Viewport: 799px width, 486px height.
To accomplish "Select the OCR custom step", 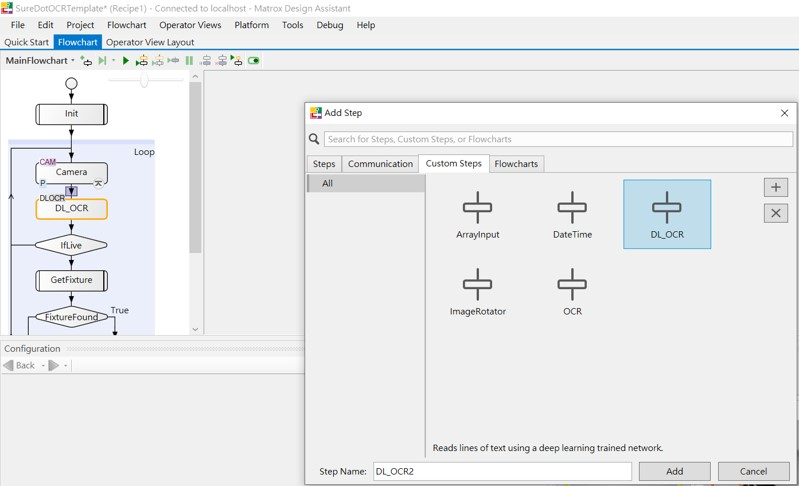I will [572, 292].
